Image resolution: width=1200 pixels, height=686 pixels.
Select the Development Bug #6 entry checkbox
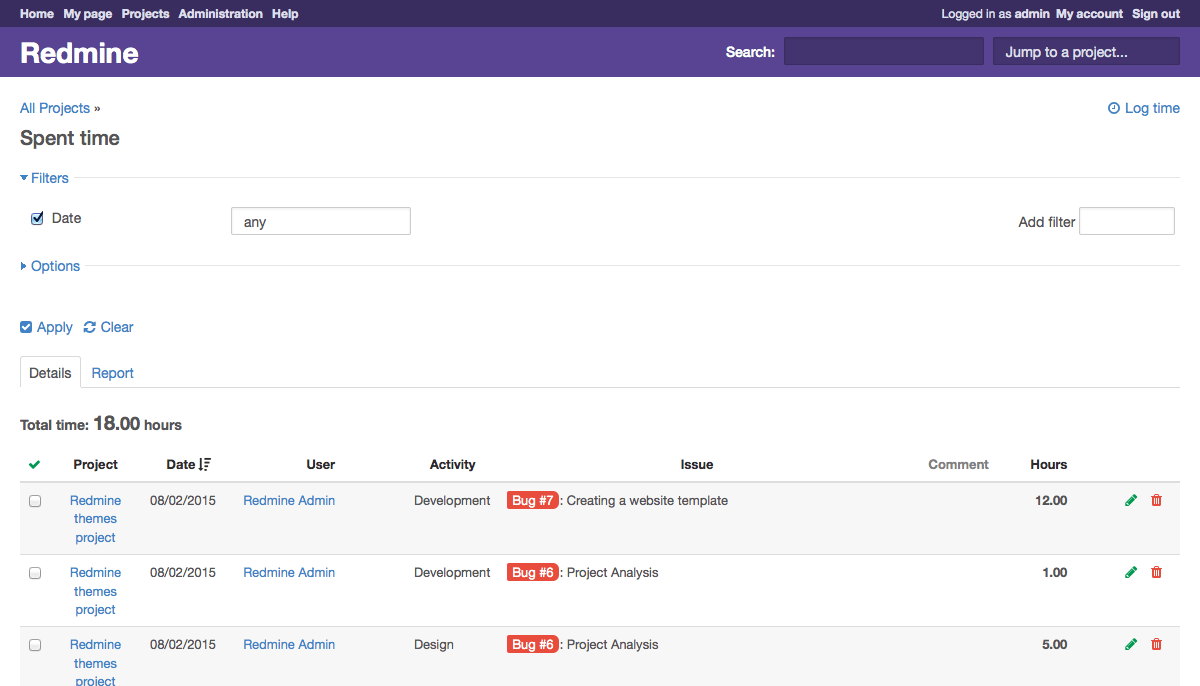click(x=35, y=573)
